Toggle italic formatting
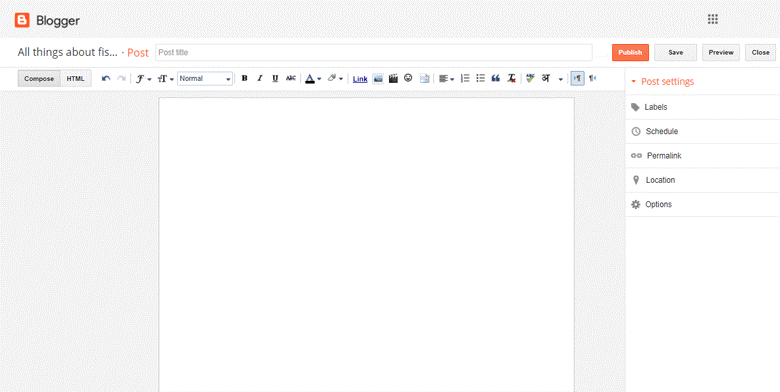This screenshot has height=392, width=780. click(x=259, y=79)
